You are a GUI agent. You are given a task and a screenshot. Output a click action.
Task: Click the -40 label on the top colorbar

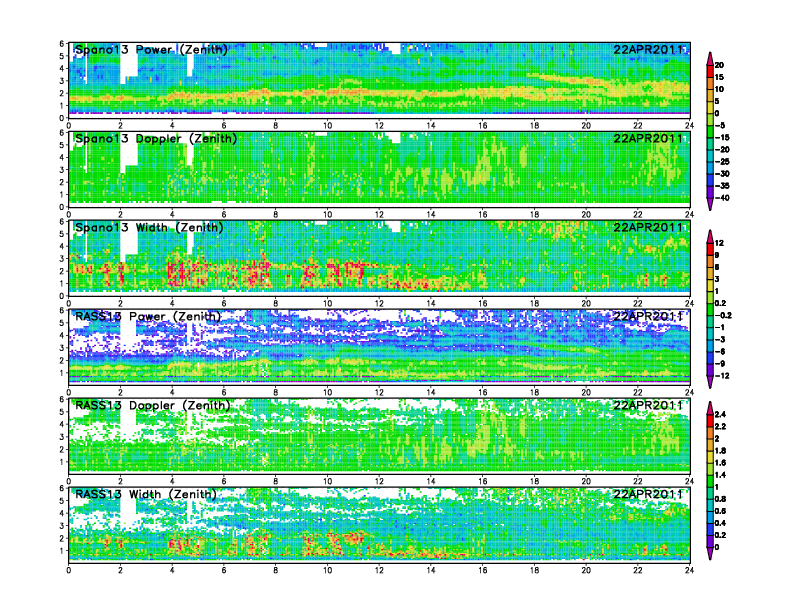pyautogui.click(x=722, y=198)
